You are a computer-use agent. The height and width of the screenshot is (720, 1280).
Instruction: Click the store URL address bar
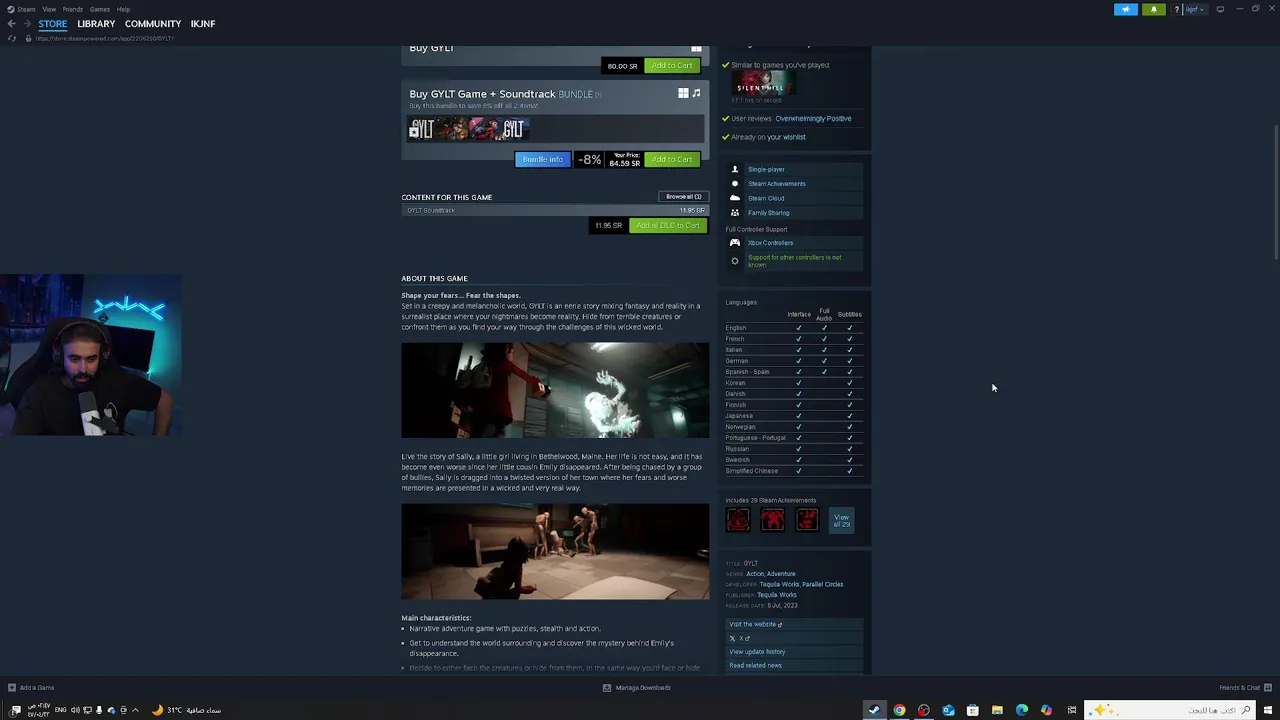coord(105,38)
